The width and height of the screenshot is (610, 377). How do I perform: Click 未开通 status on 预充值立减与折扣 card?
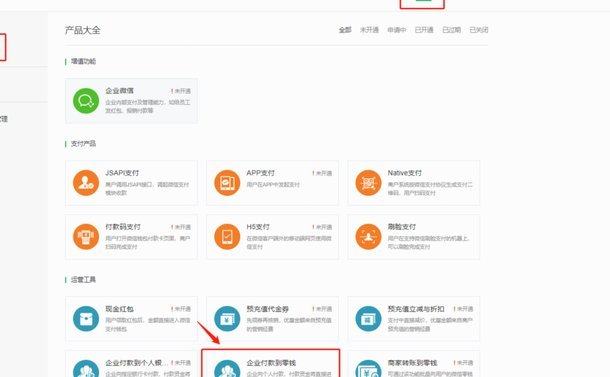[x=463, y=309]
